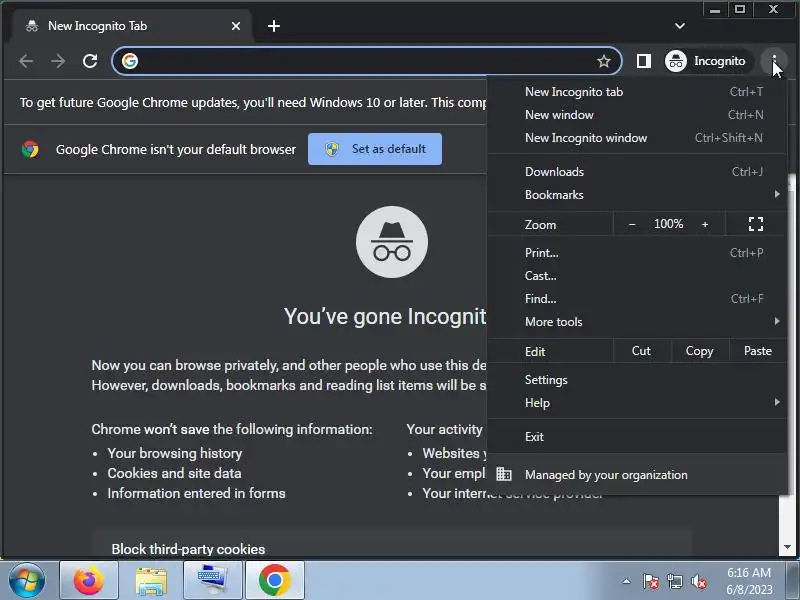Click the page scrollbar down arrow
The image size is (800, 600).
pyautogui.click(x=787, y=547)
